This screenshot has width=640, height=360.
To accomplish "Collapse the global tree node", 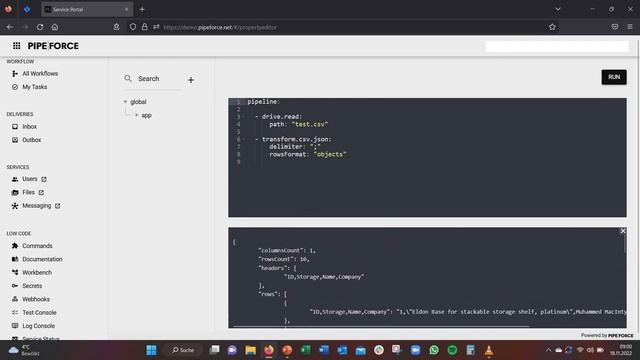I will coord(125,102).
